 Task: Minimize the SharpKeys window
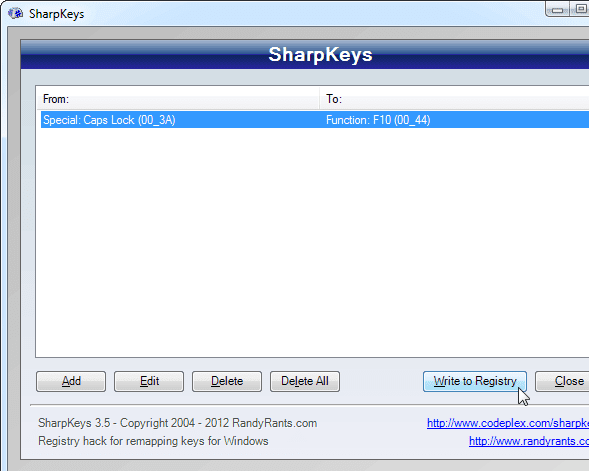557,9
